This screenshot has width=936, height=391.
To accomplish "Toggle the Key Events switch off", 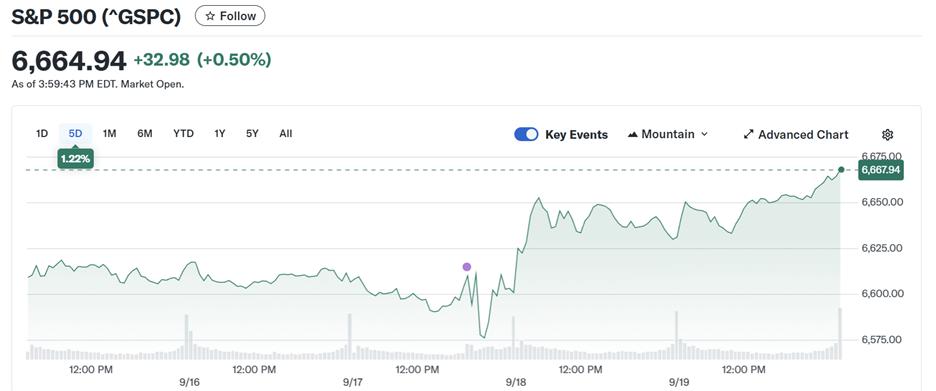I will coord(526,134).
